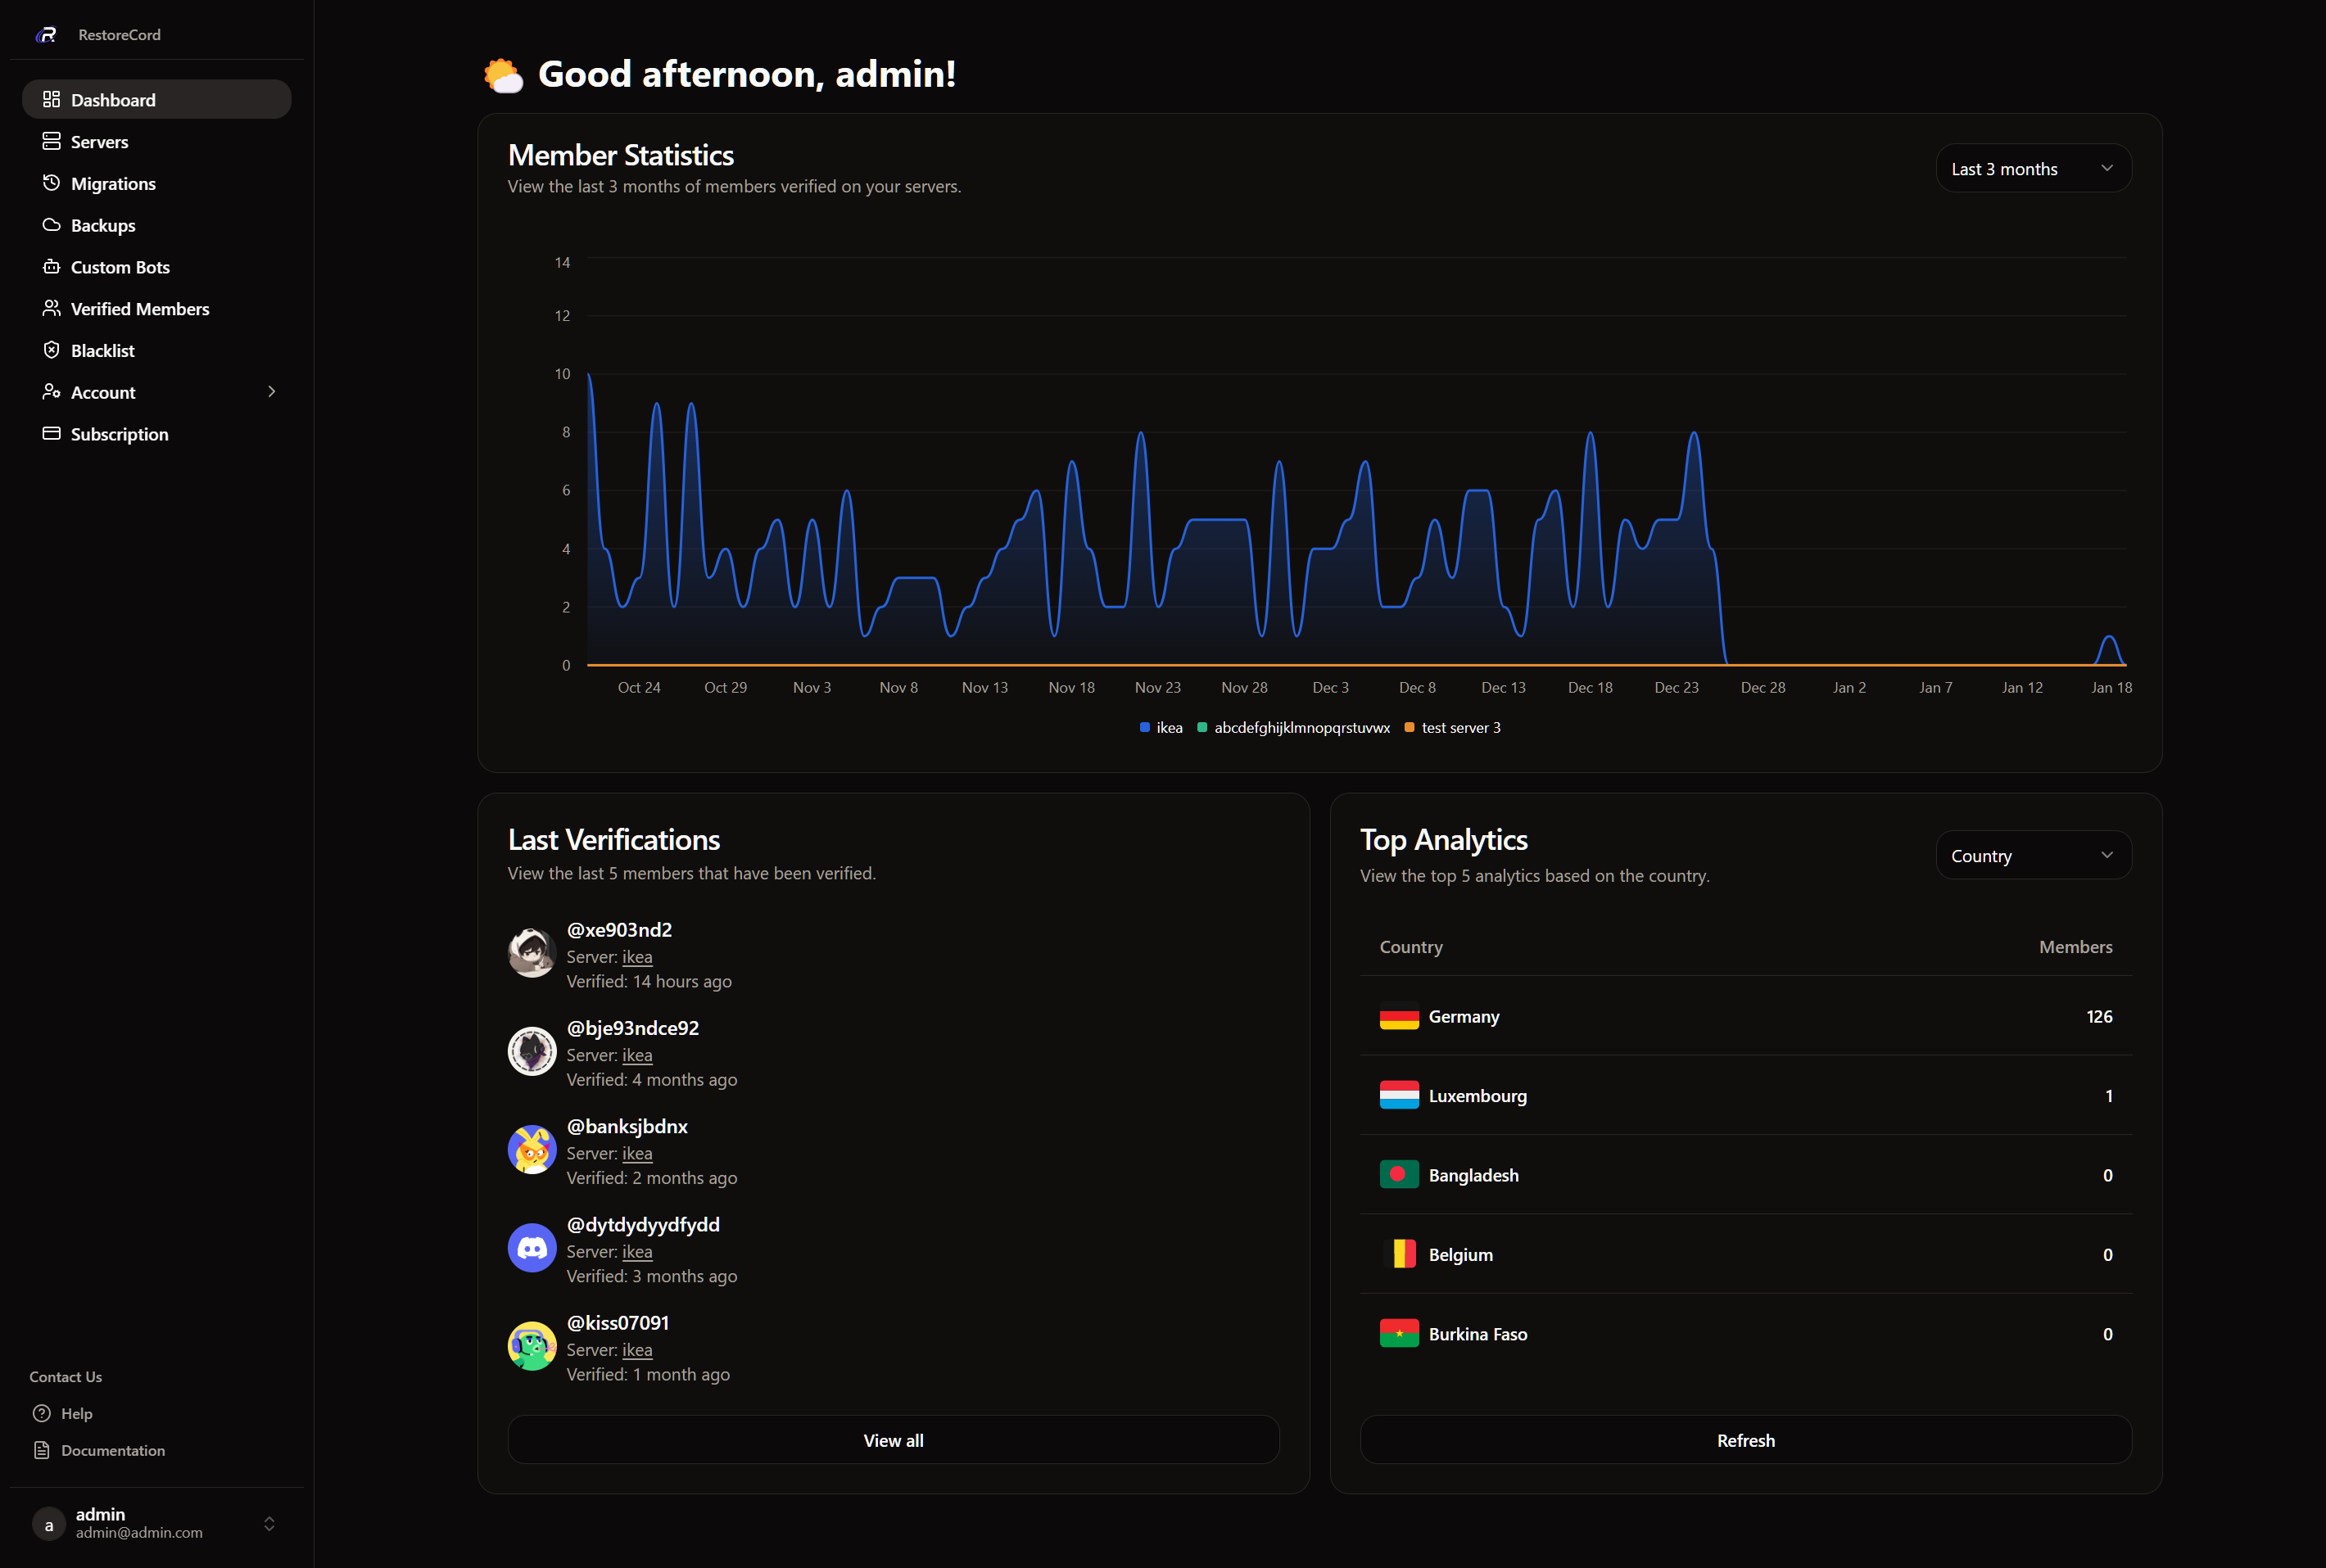Click the Germany member count 126
Image resolution: width=2326 pixels, height=1568 pixels.
coord(2099,1016)
